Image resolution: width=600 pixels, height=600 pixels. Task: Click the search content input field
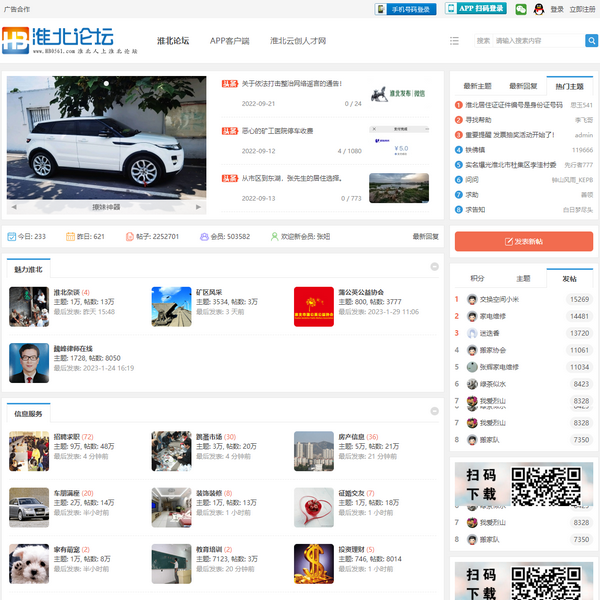click(535, 41)
